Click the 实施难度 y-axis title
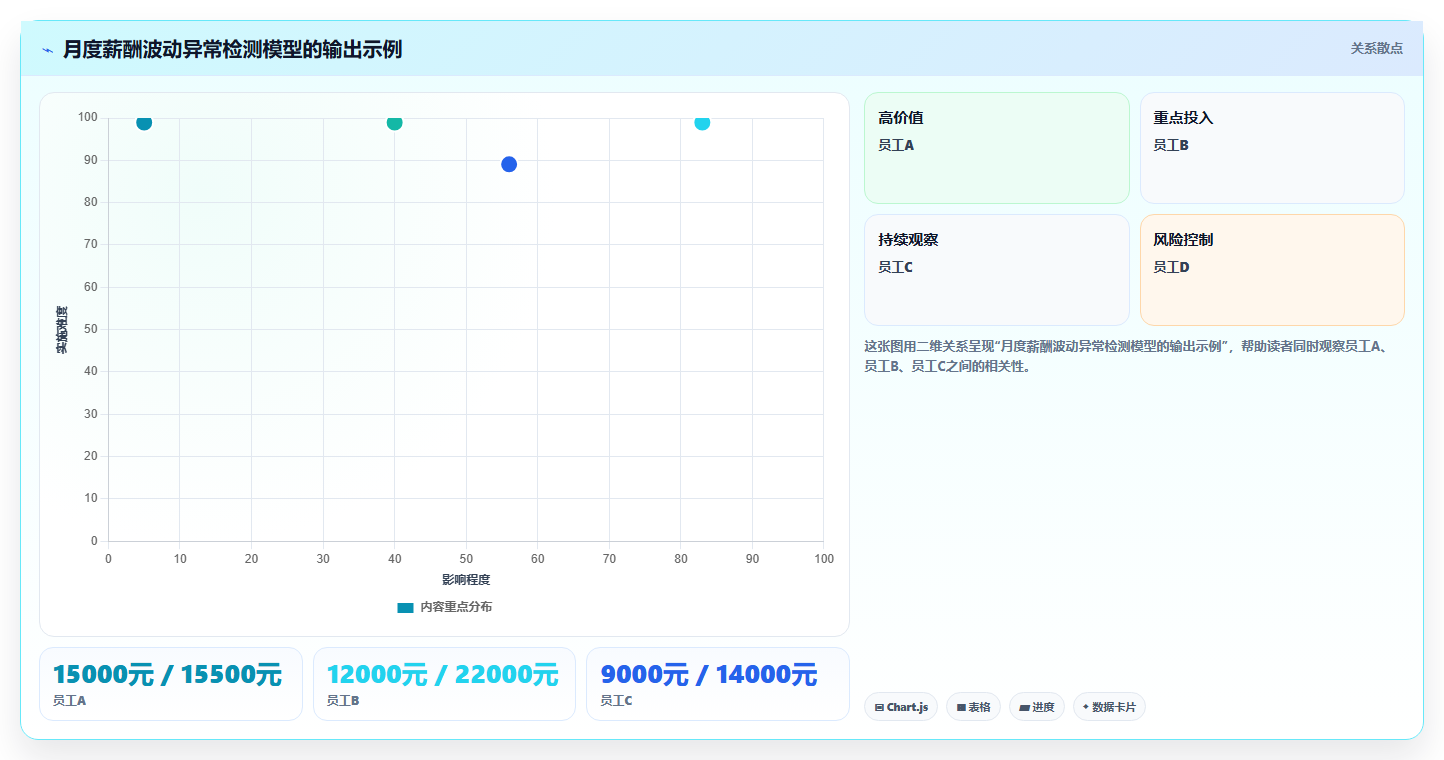This screenshot has height=760, width=1444. [61, 330]
